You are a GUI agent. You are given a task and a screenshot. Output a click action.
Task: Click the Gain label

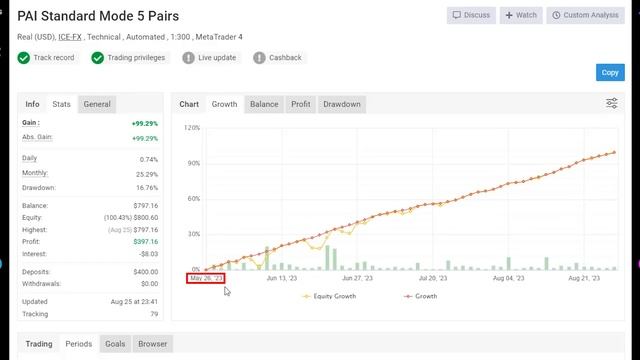click(31, 122)
